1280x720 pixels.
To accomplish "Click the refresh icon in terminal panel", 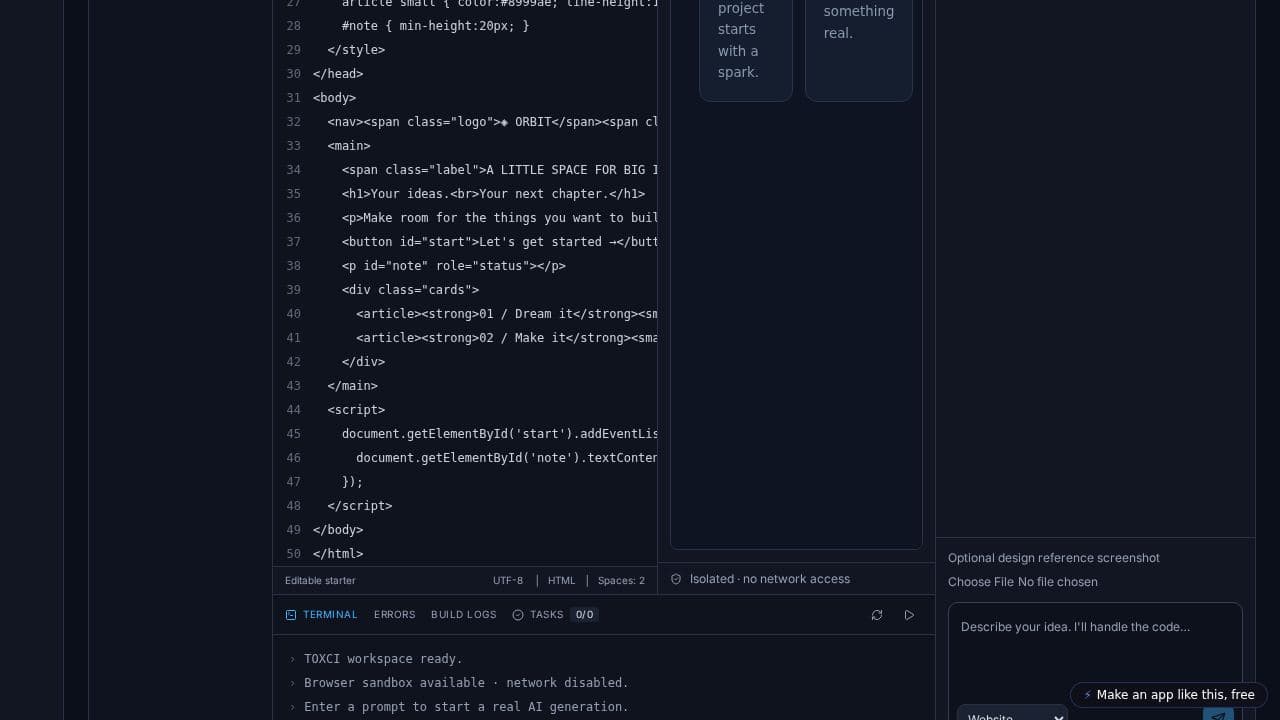I will (x=877, y=615).
